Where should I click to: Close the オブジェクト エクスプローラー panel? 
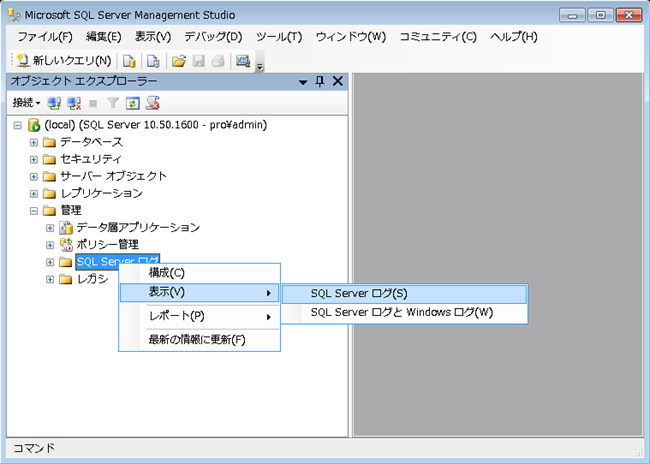click(338, 81)
